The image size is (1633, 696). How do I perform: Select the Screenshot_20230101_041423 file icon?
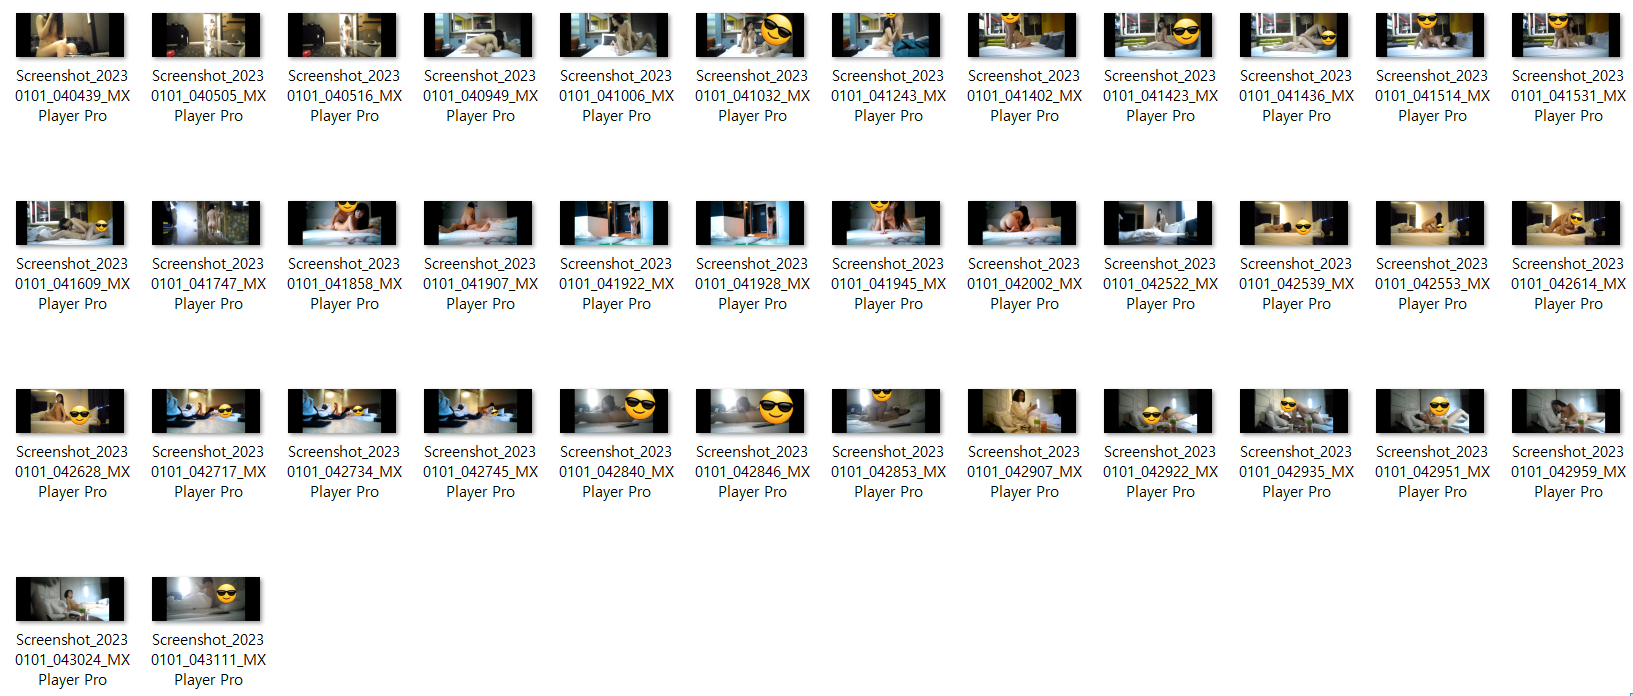coord(1159,35)
